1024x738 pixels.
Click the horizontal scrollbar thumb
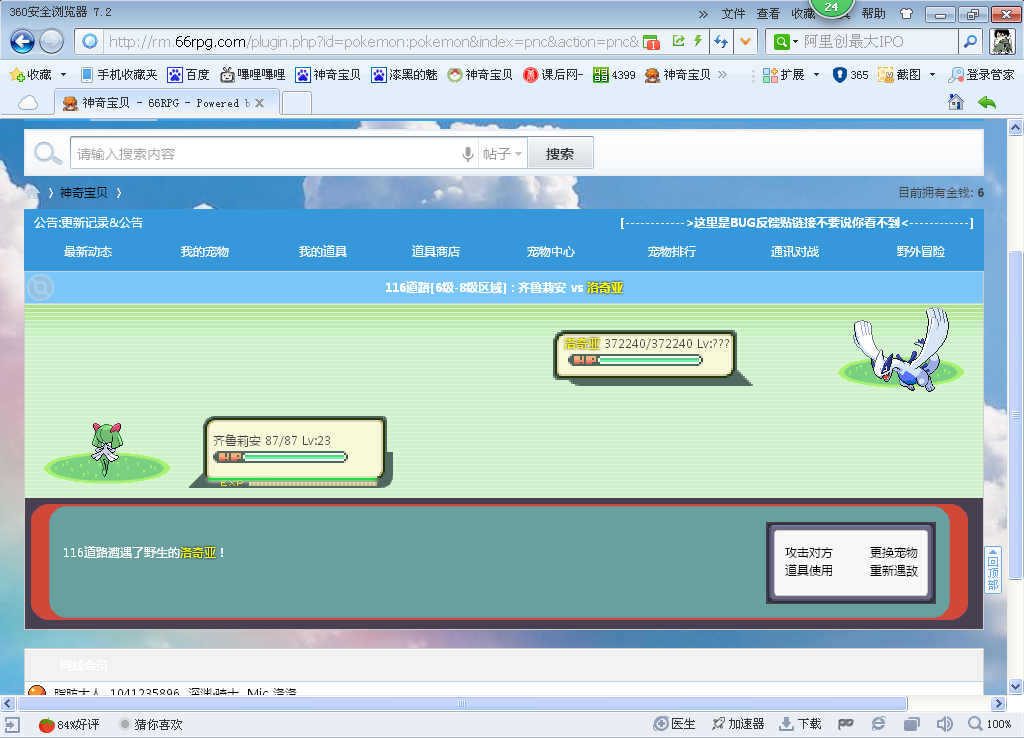pyautogui.click(x=462, y=703)
